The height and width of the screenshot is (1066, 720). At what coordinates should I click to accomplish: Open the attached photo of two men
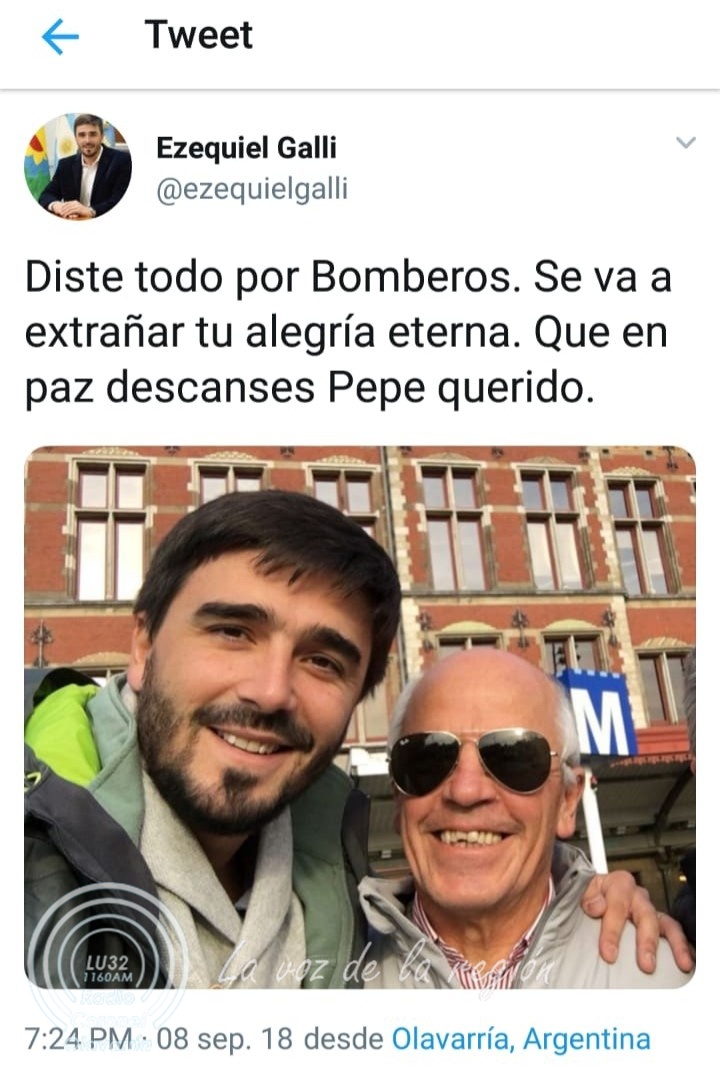(x=360, y=717)
